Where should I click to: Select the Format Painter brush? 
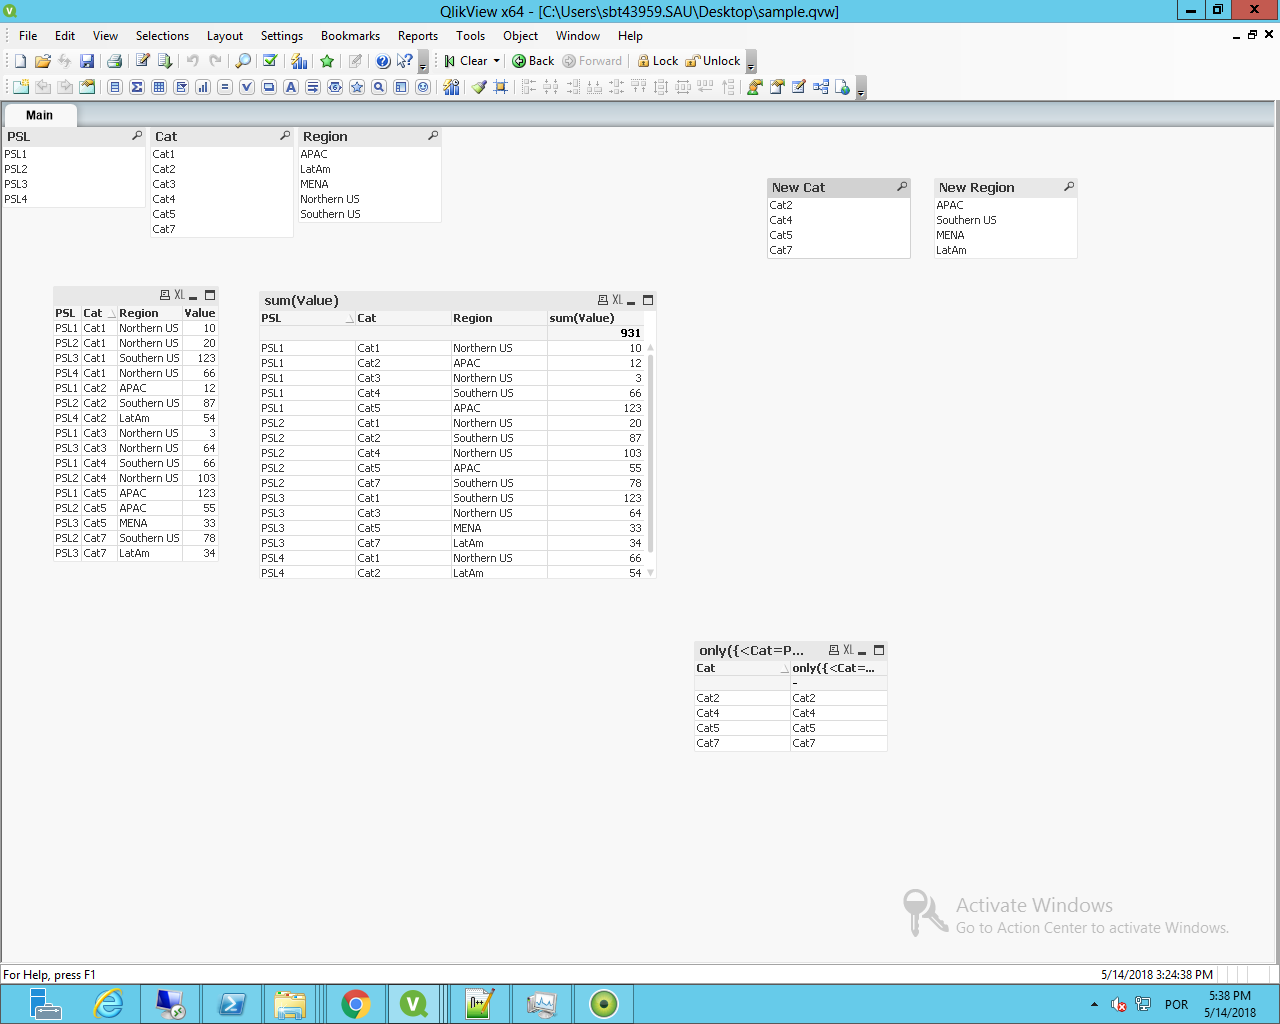(479, 87)
